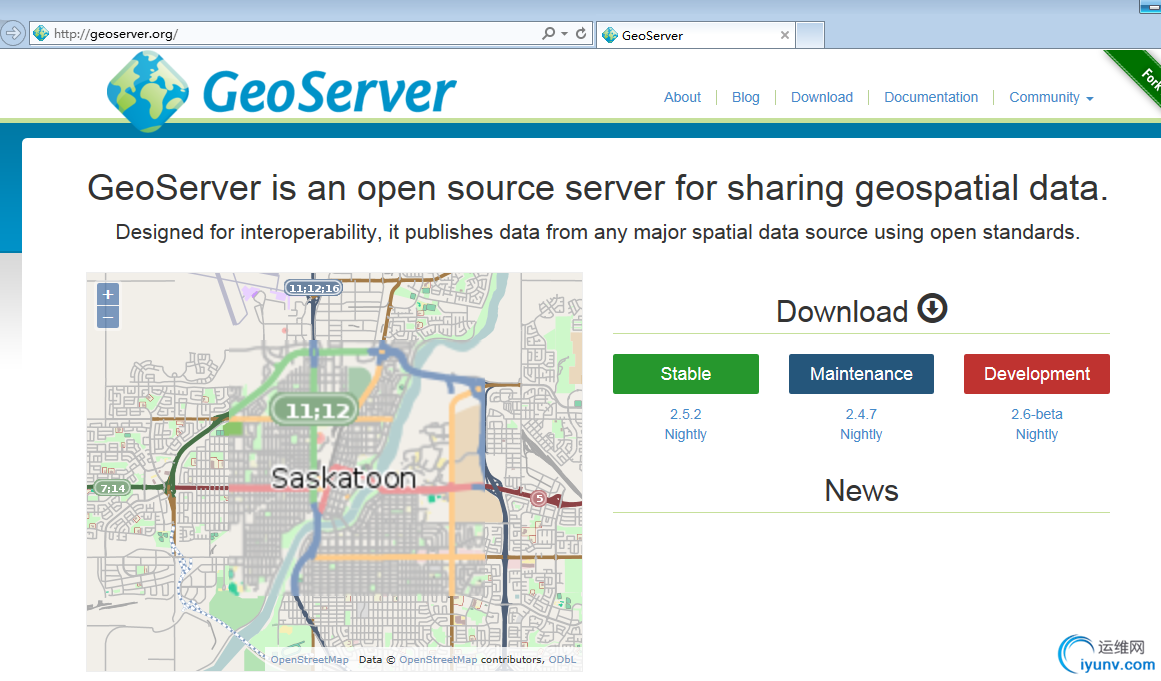
Task: Click the browser forward arrow button
Action: tap(13, 33)
